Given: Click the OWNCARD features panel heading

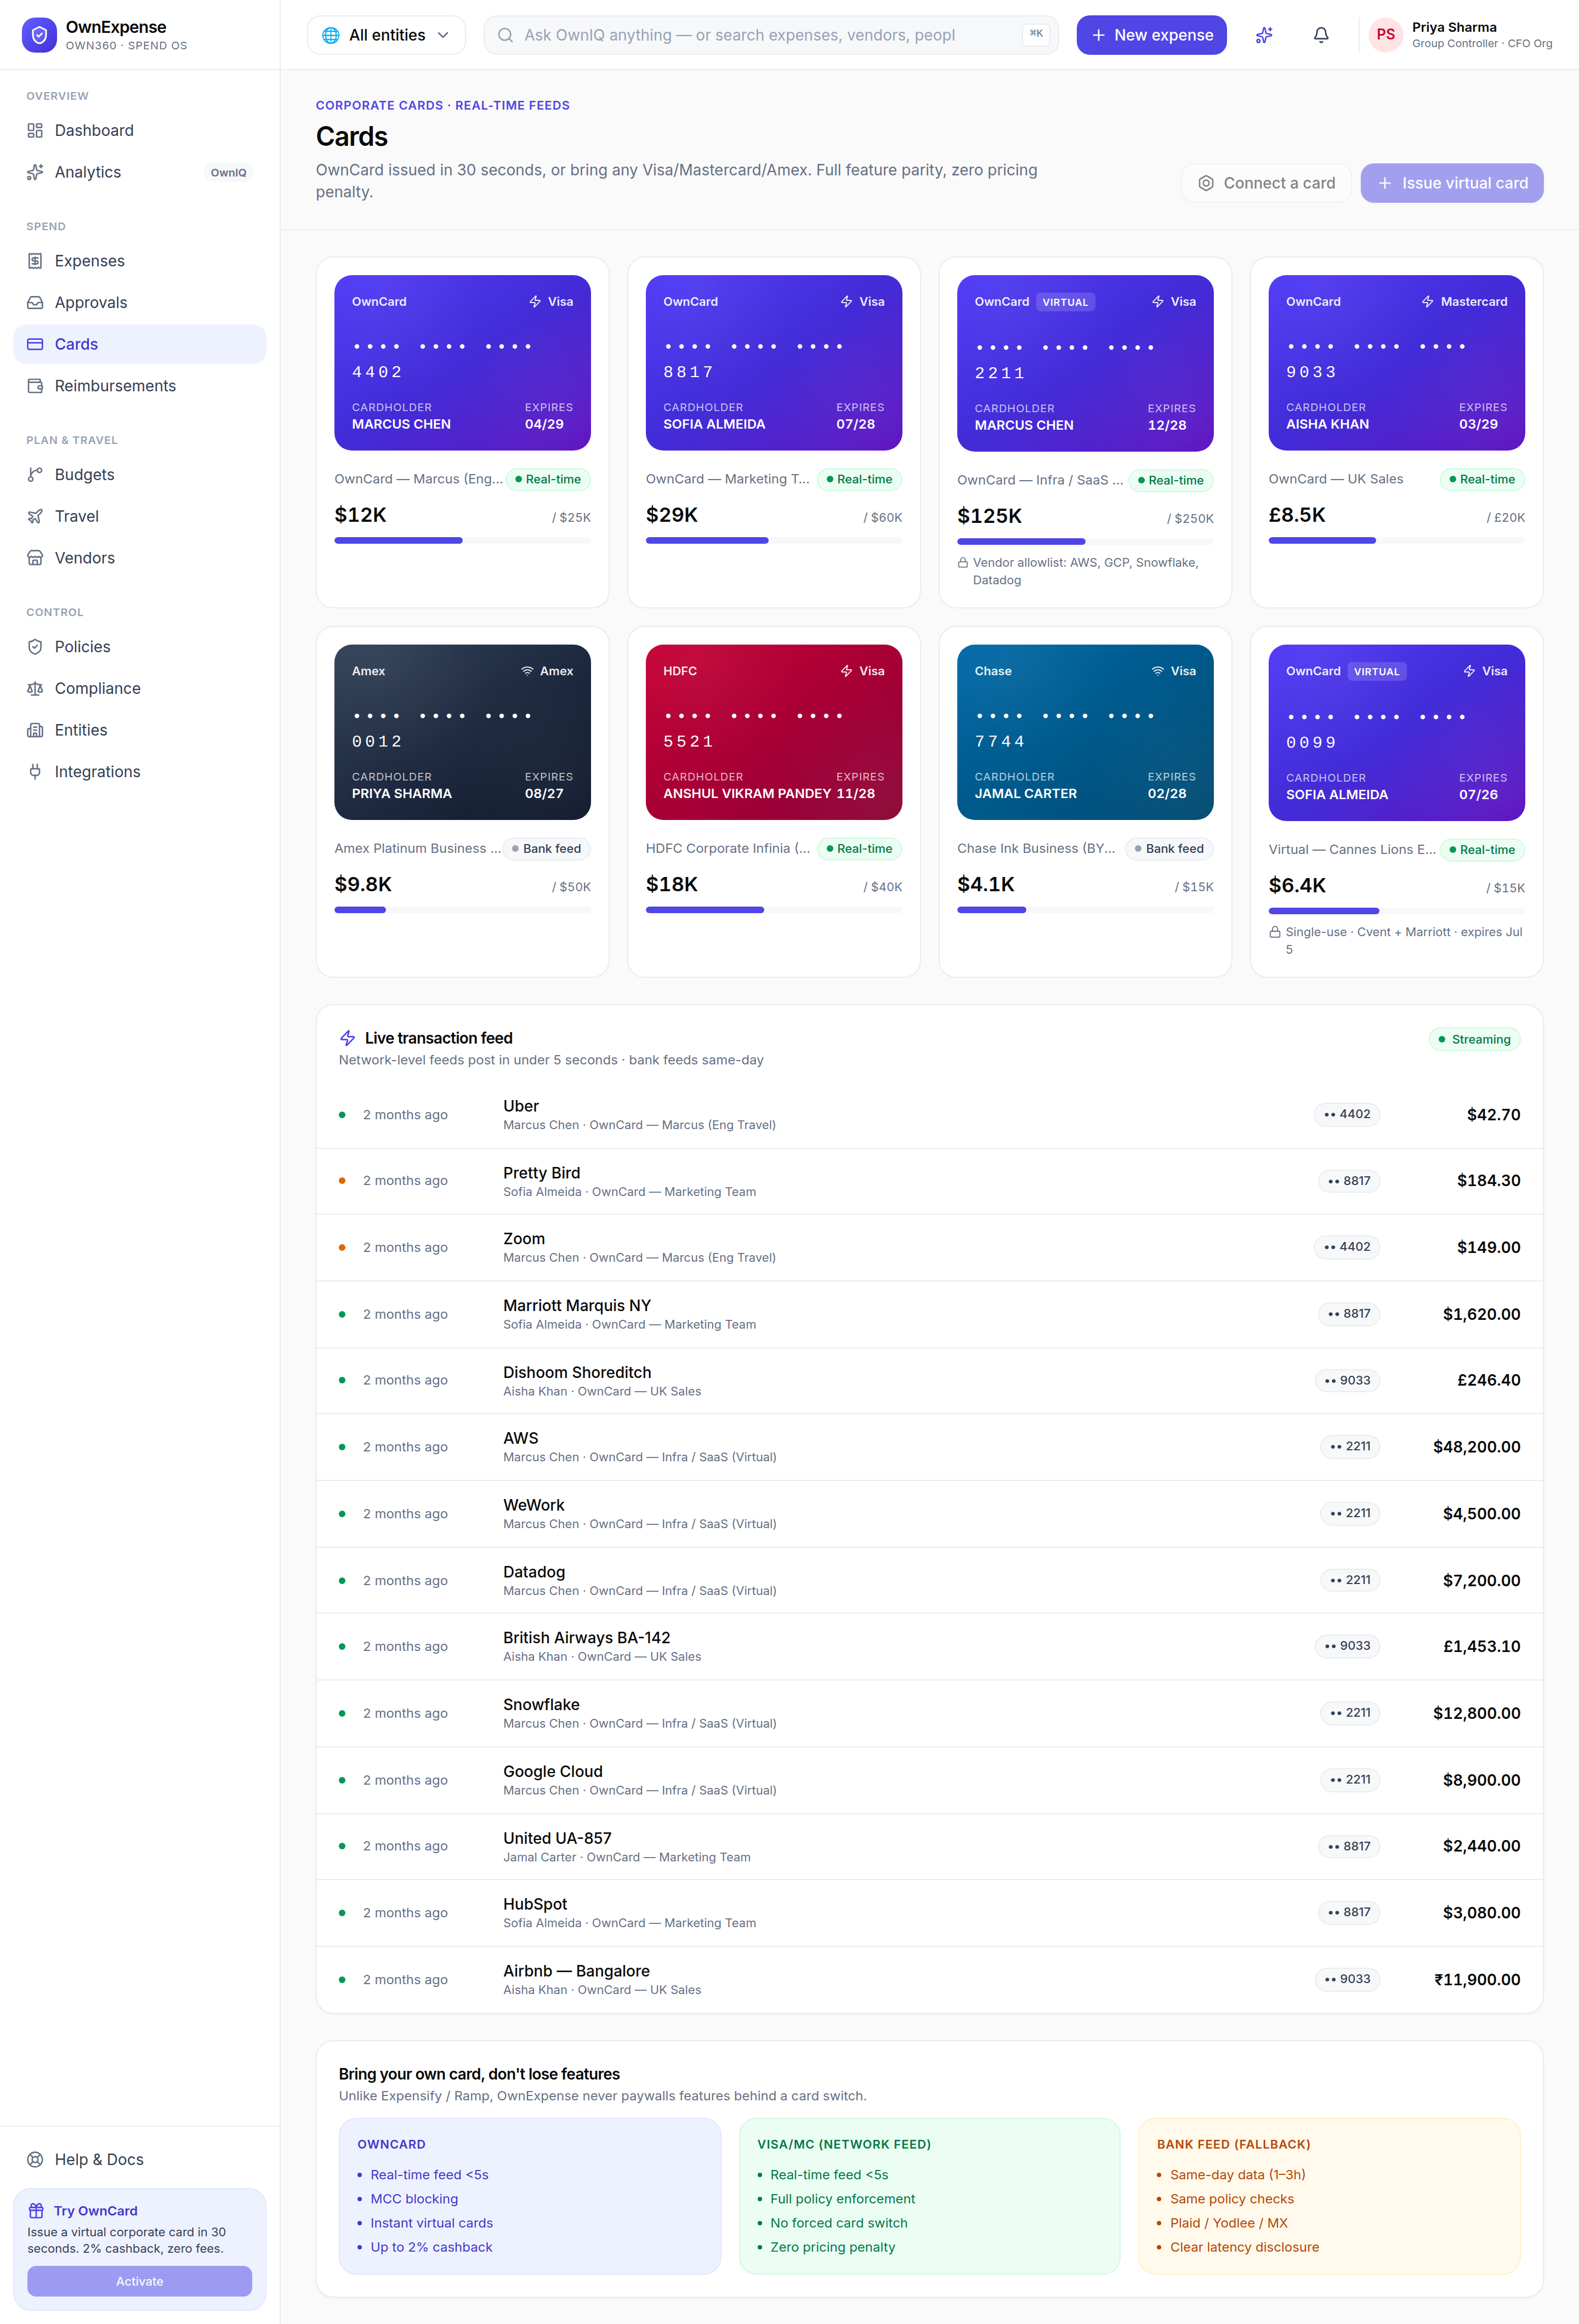Looking at the screenshot, I should (391, 2144).
